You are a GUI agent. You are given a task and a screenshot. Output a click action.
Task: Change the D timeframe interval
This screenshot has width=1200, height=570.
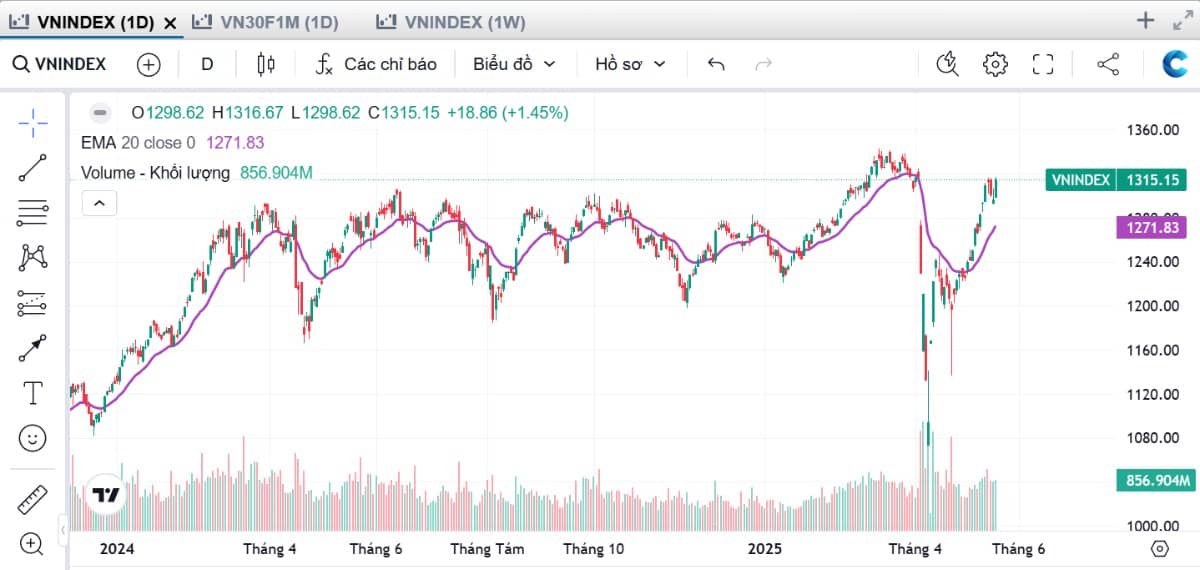coord(207,64)
